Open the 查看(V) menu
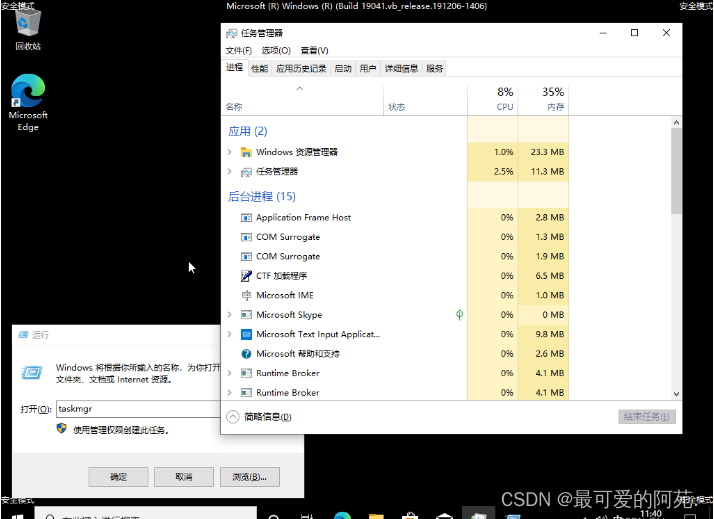Image resolution: width=714 pixels, height=519 pixels. coord(314,51)
